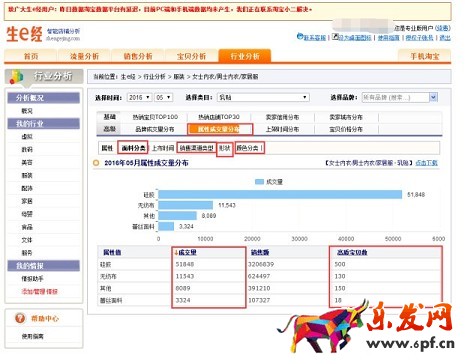The width and height of the screenshot is (465, 364).
Task: Open the 选择类目 dropdown showing 乳贴
Action: (x=263, y=97)
